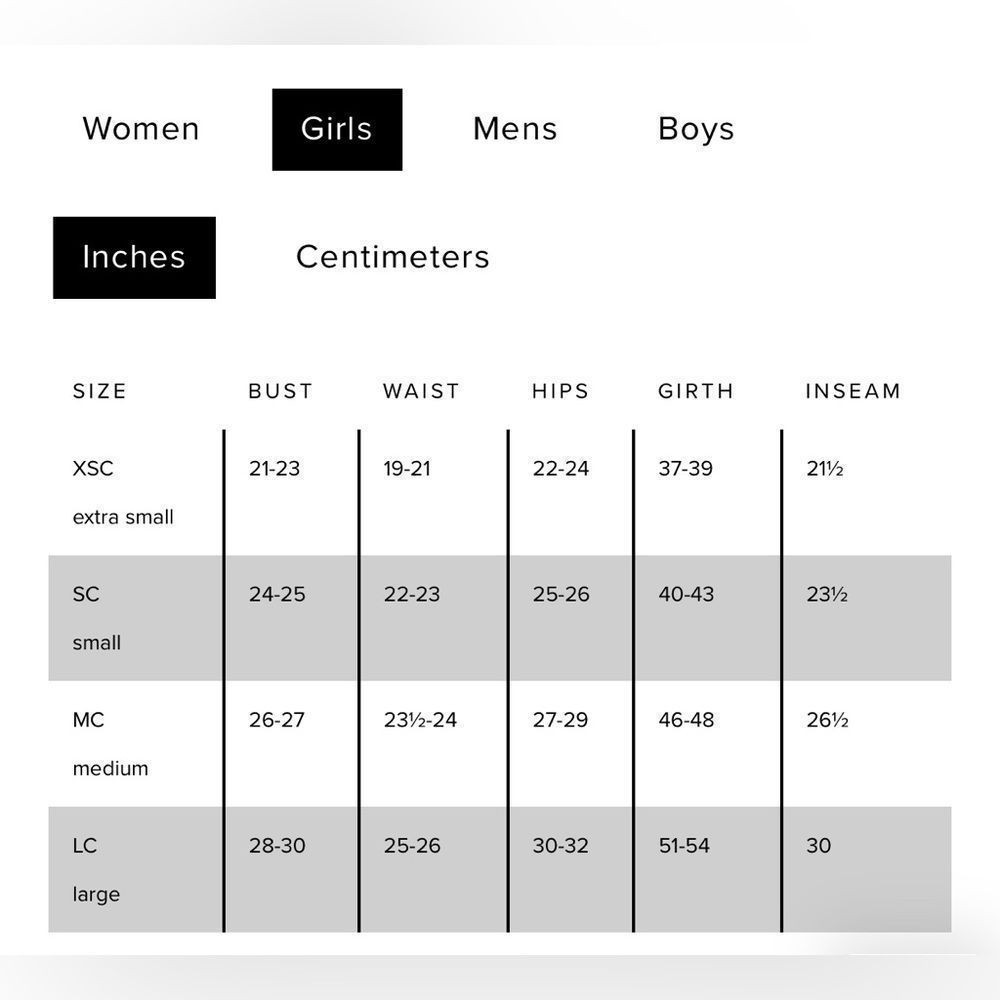Screen dimensions: 1000x1000
Task: Click the HIPS column header
Action: point(560,391)
